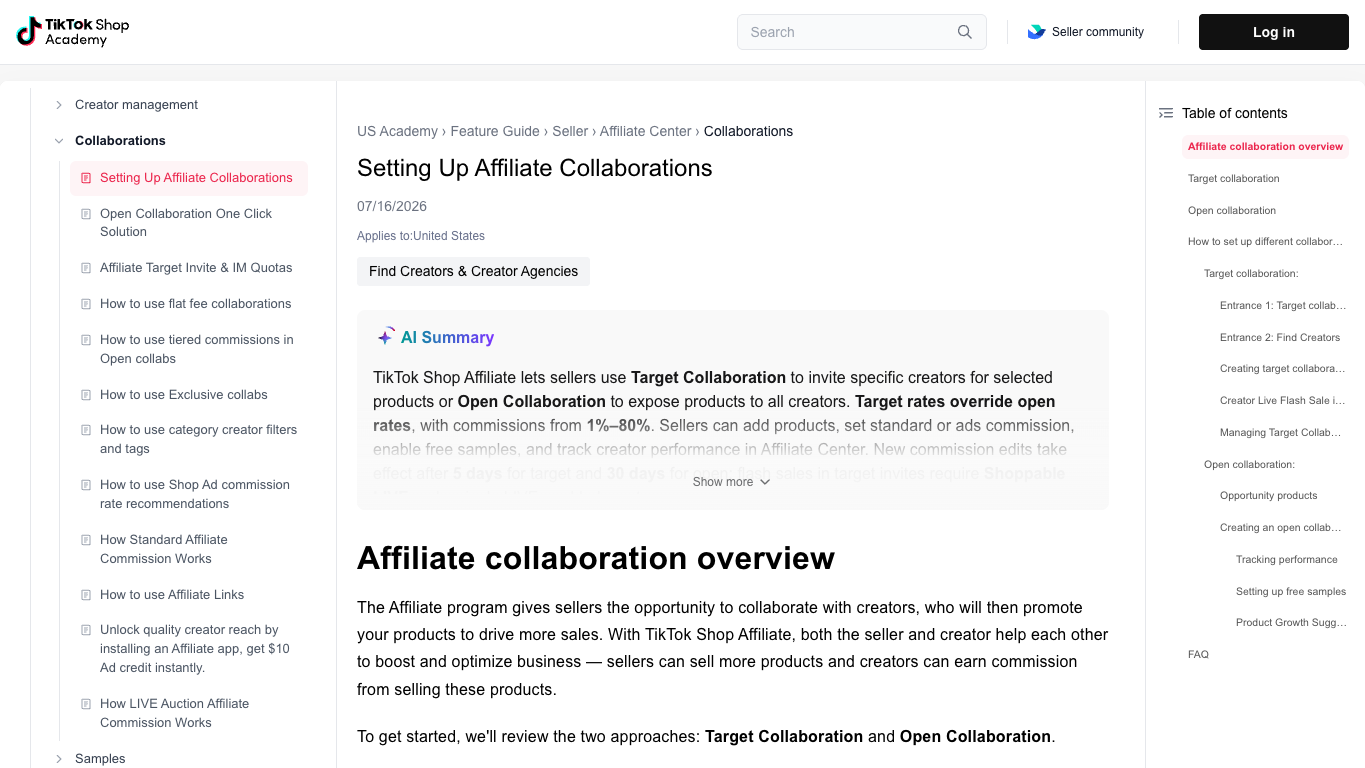Jump to Target collaboration: subsection in contents
The width and height of the screenshot is (1365, 768).
pos(1251,274)
